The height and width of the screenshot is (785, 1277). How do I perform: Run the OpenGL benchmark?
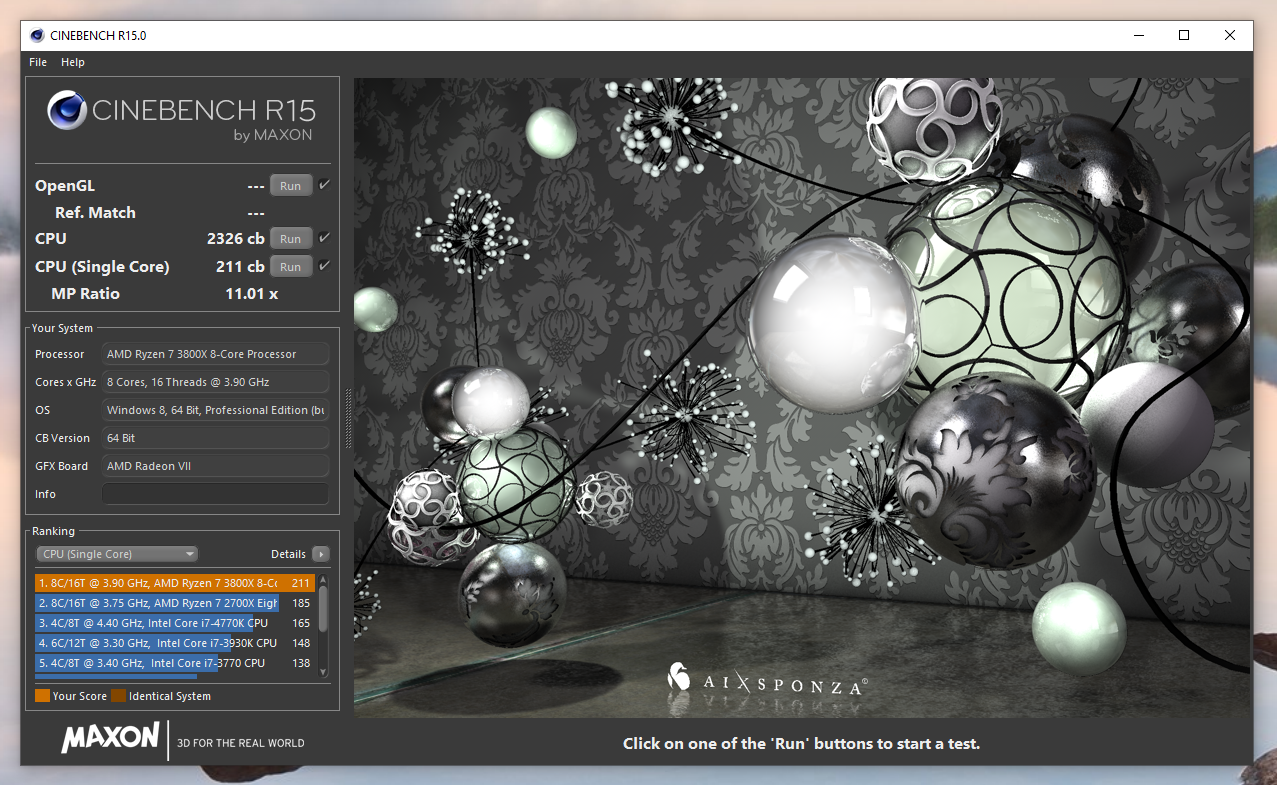(x=291, y=186)
